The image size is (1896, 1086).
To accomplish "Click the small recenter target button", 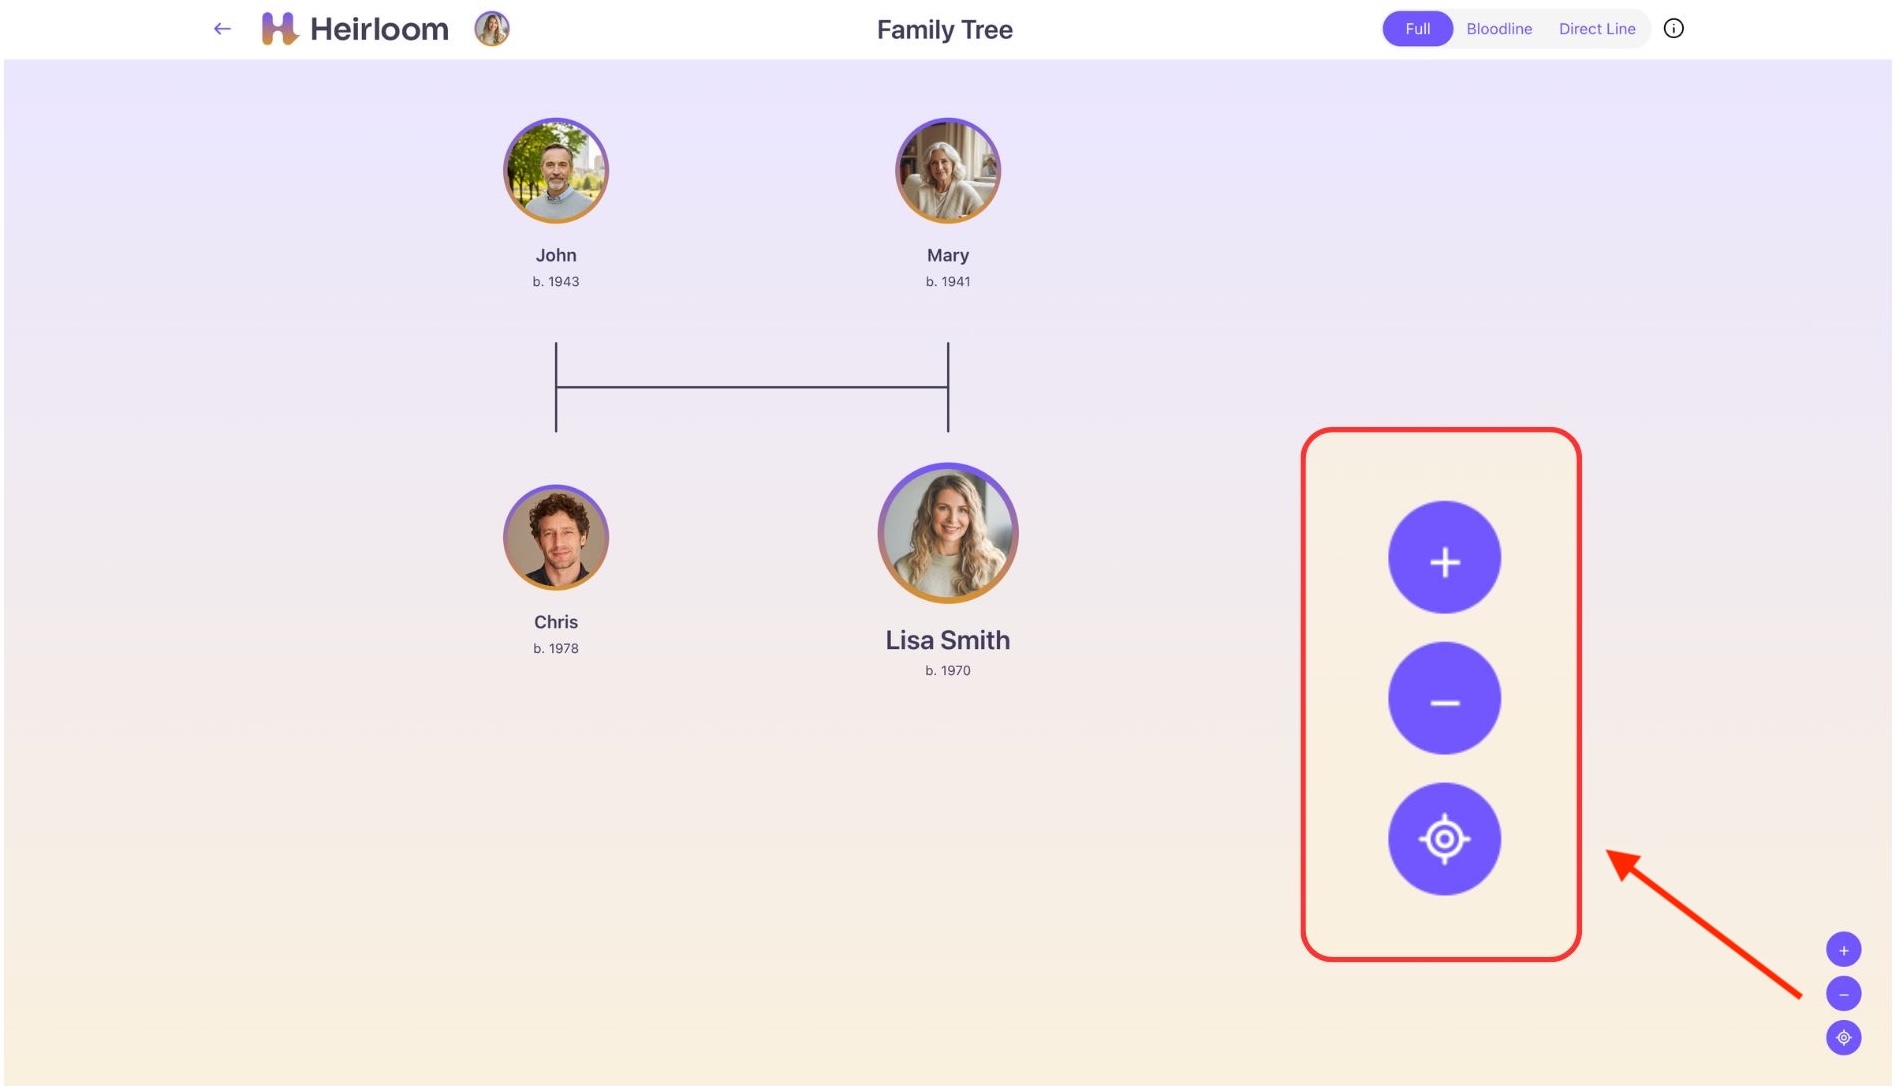I will pyautogui.click(x=1843, y=1038).
